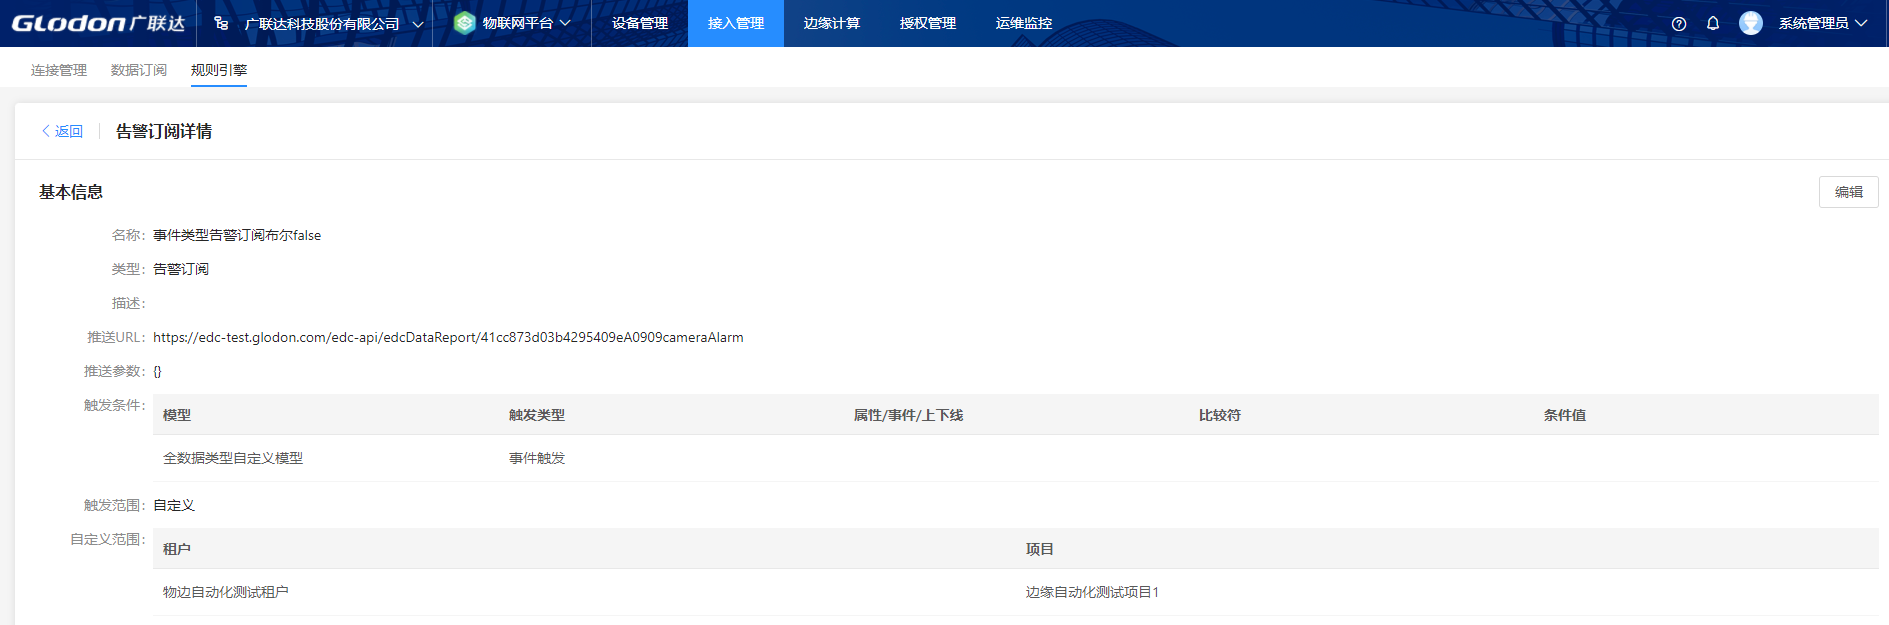Click the Glodon 广联达 logo
The image size is (1889, 625).
click(98, 23)
